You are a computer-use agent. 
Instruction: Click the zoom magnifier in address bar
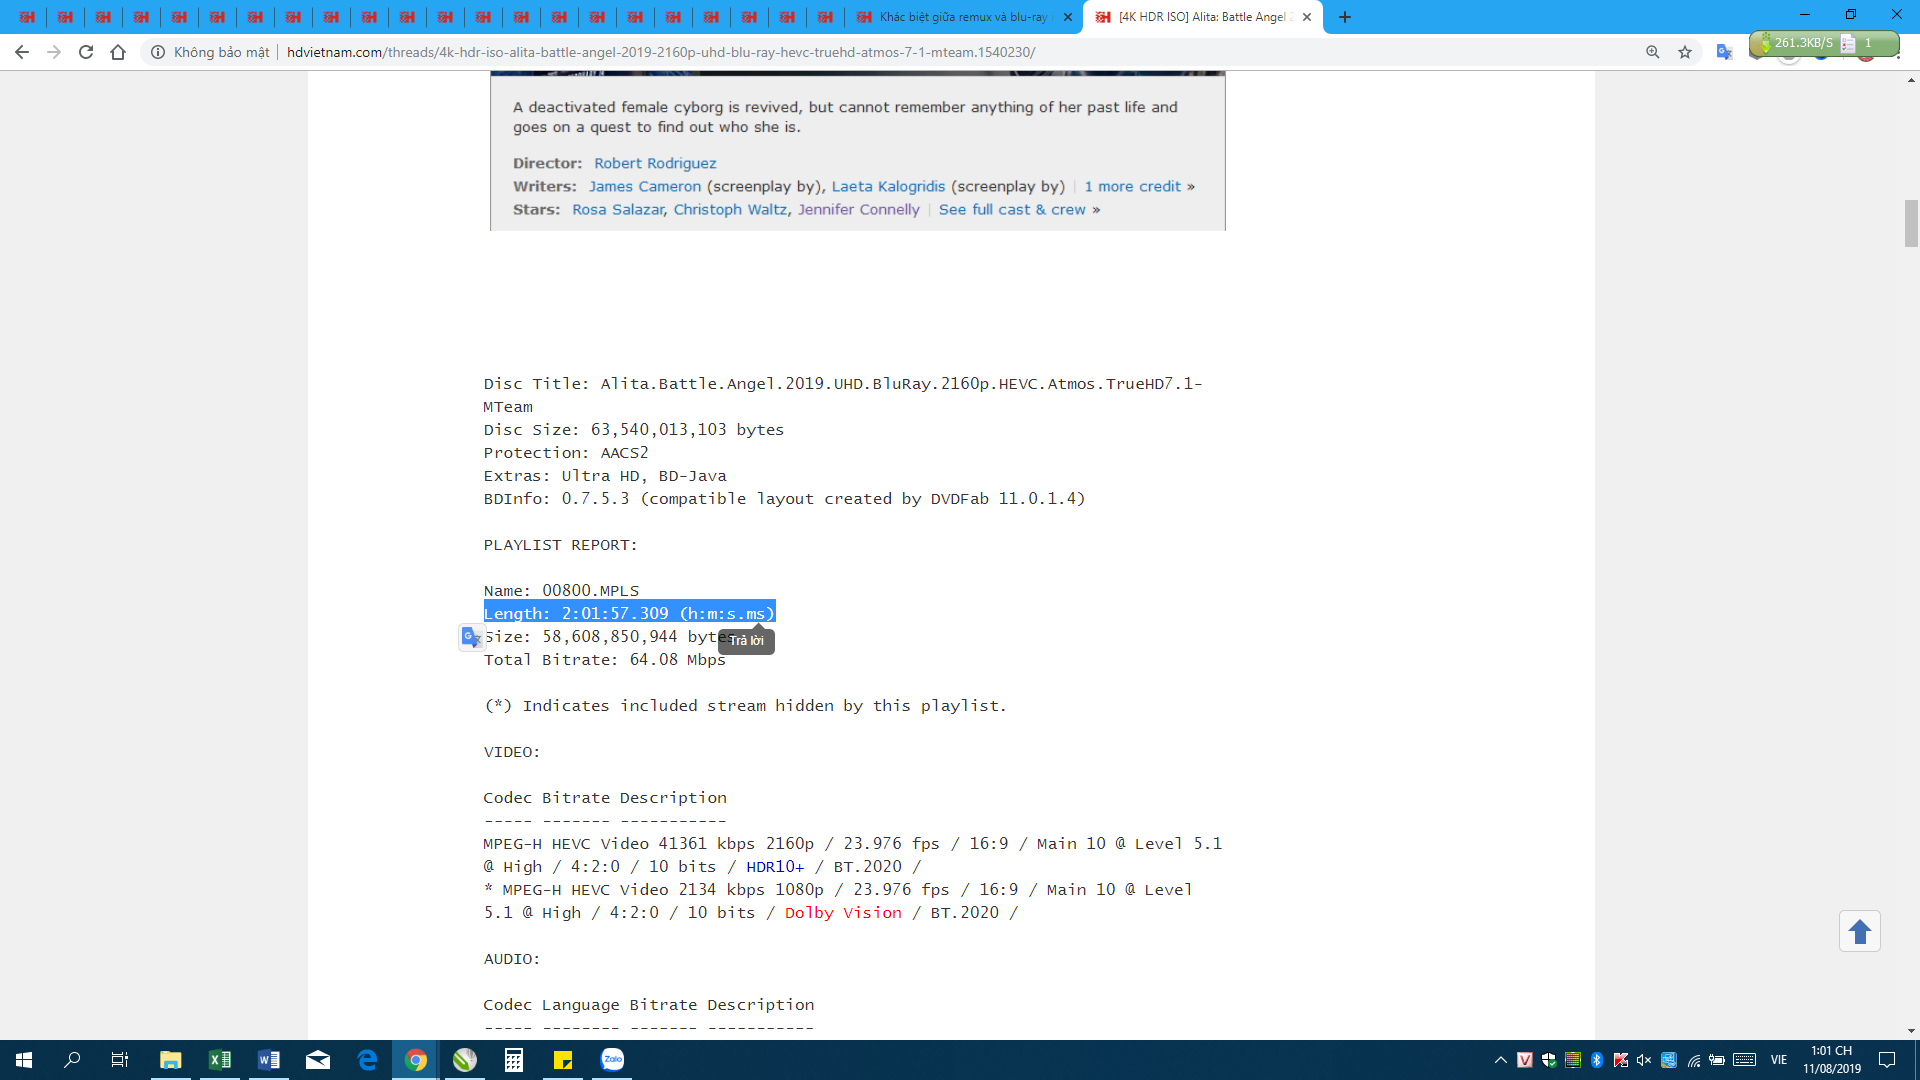pos(1653,52)
